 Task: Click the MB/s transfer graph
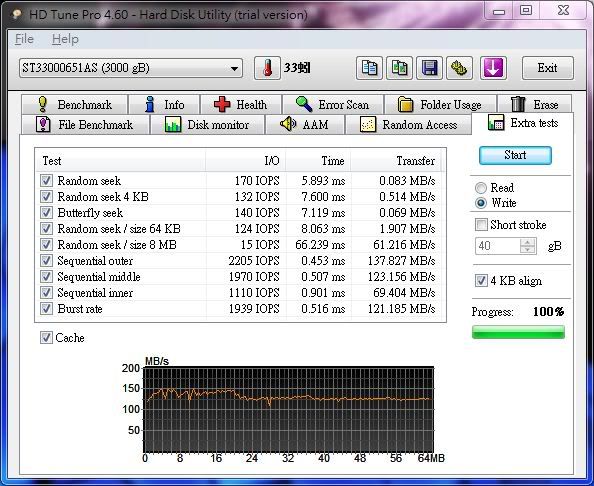289,409
